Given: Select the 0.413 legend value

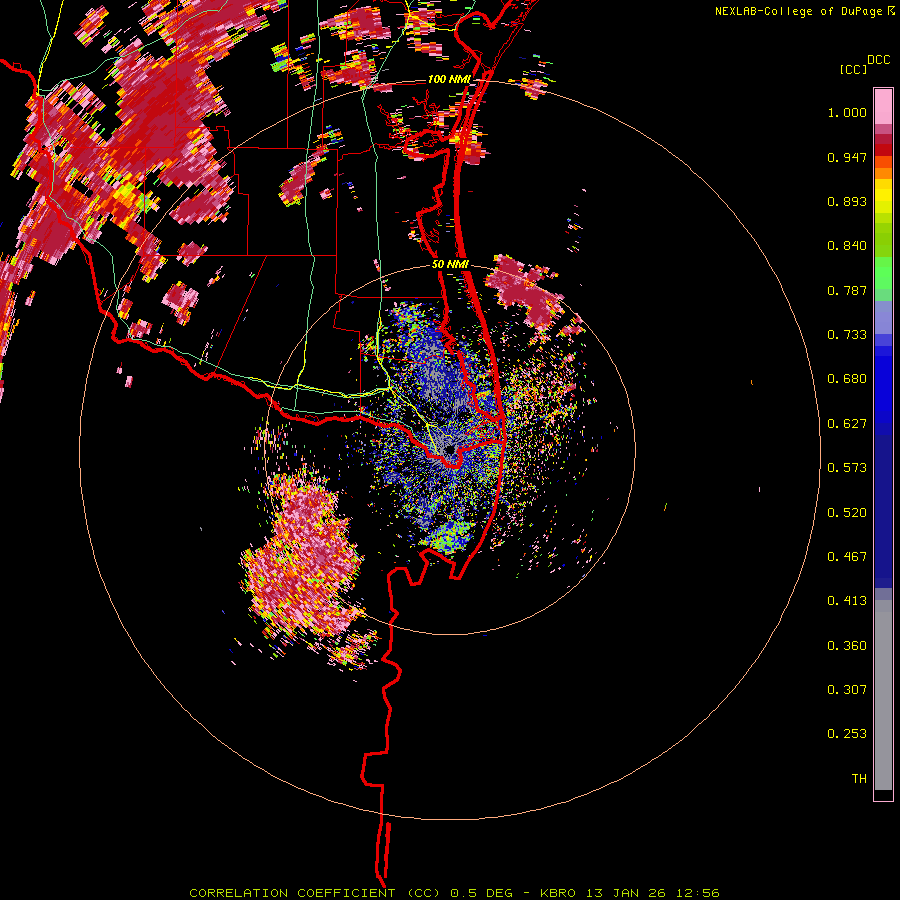Looking at the screenshot, I should [847, 601].
